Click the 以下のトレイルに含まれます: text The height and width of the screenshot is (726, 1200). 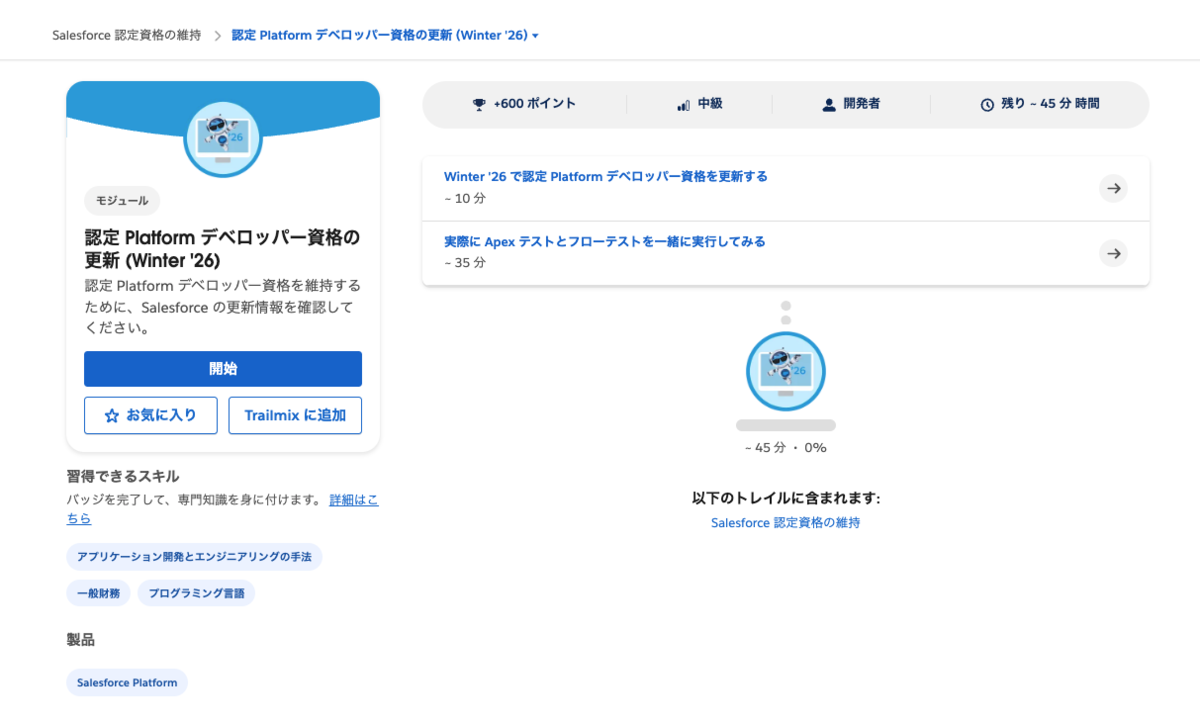click(786, 499)
